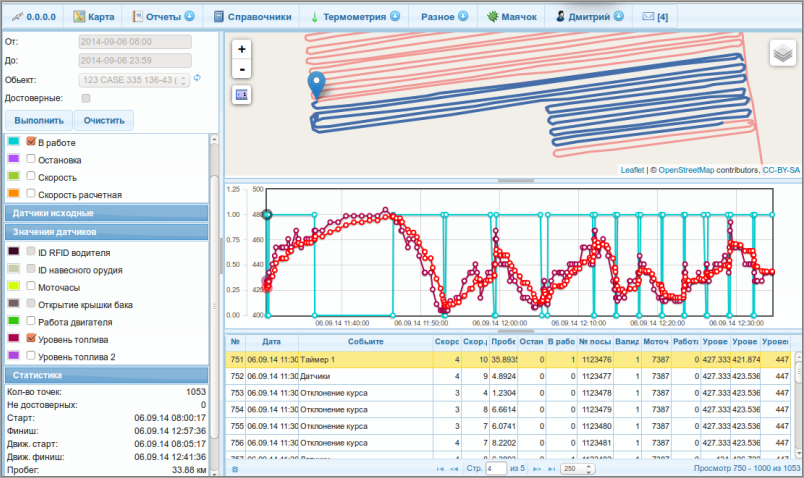Click the До end date field

[x=135, y=61]
